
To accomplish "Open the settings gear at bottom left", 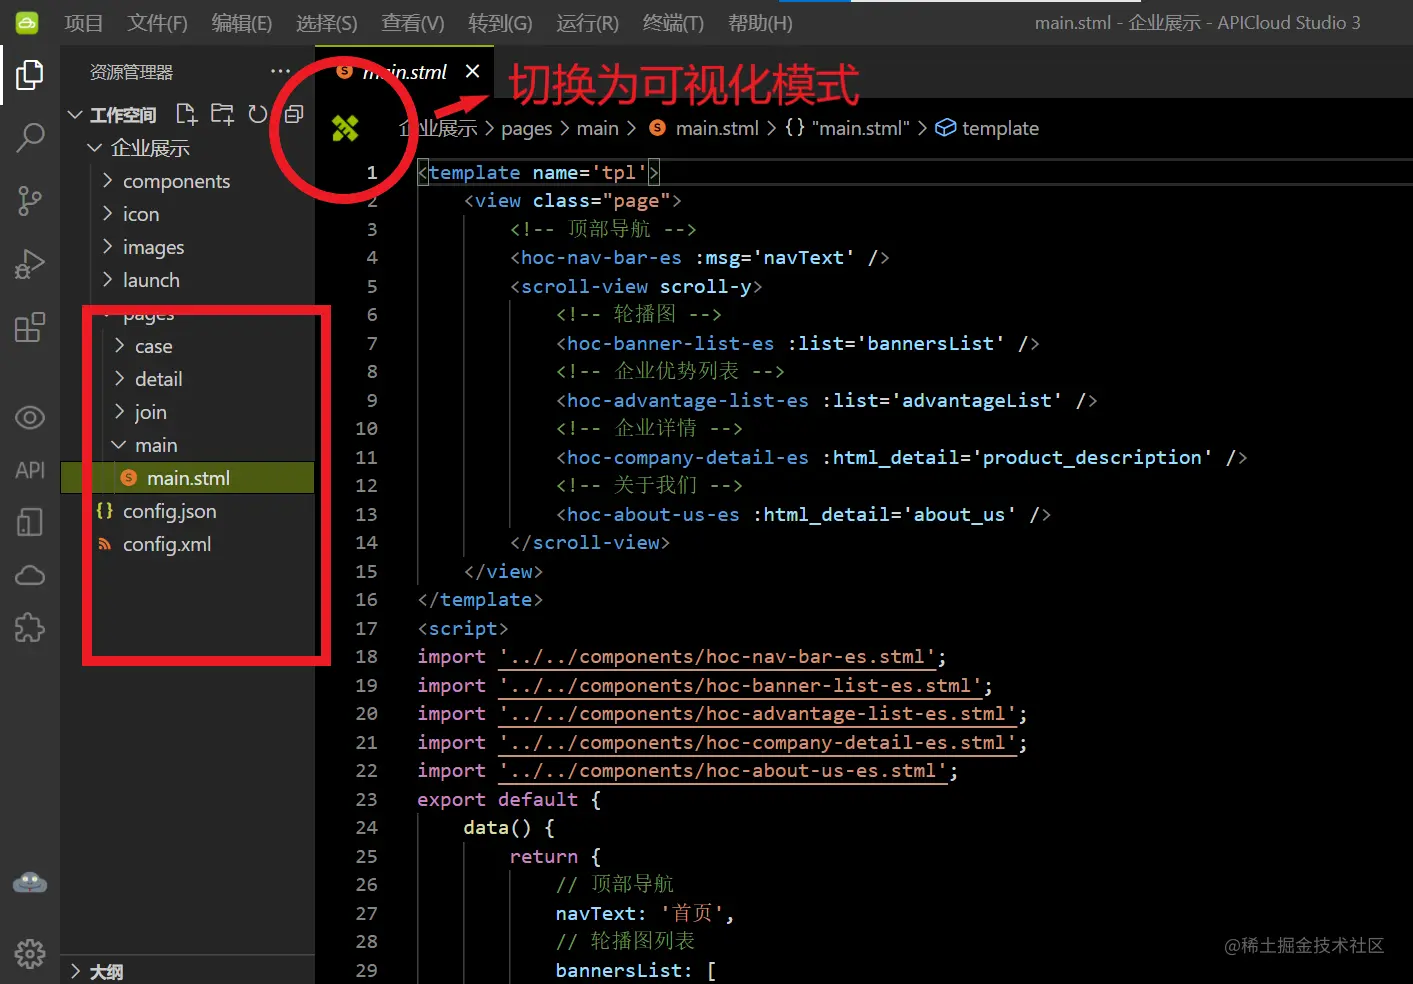I will pos(29,953).
